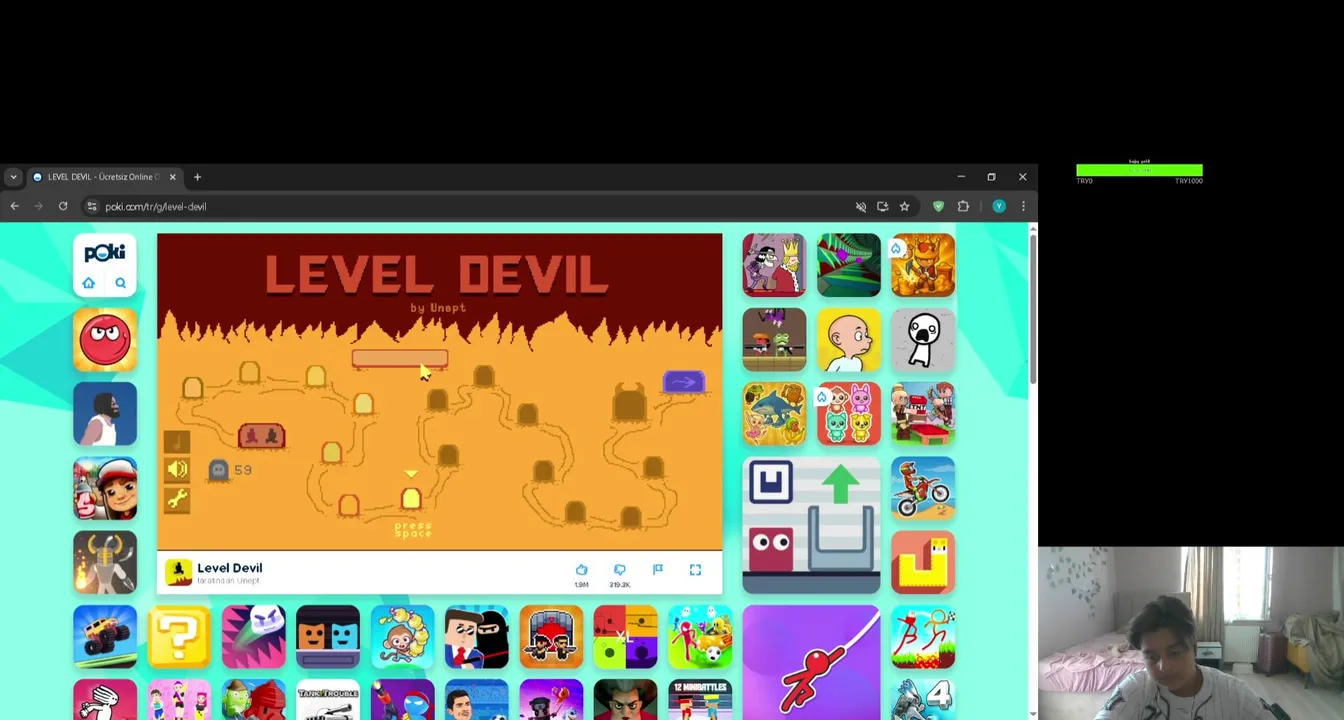Select the two-player door on the map

point(262,436)
